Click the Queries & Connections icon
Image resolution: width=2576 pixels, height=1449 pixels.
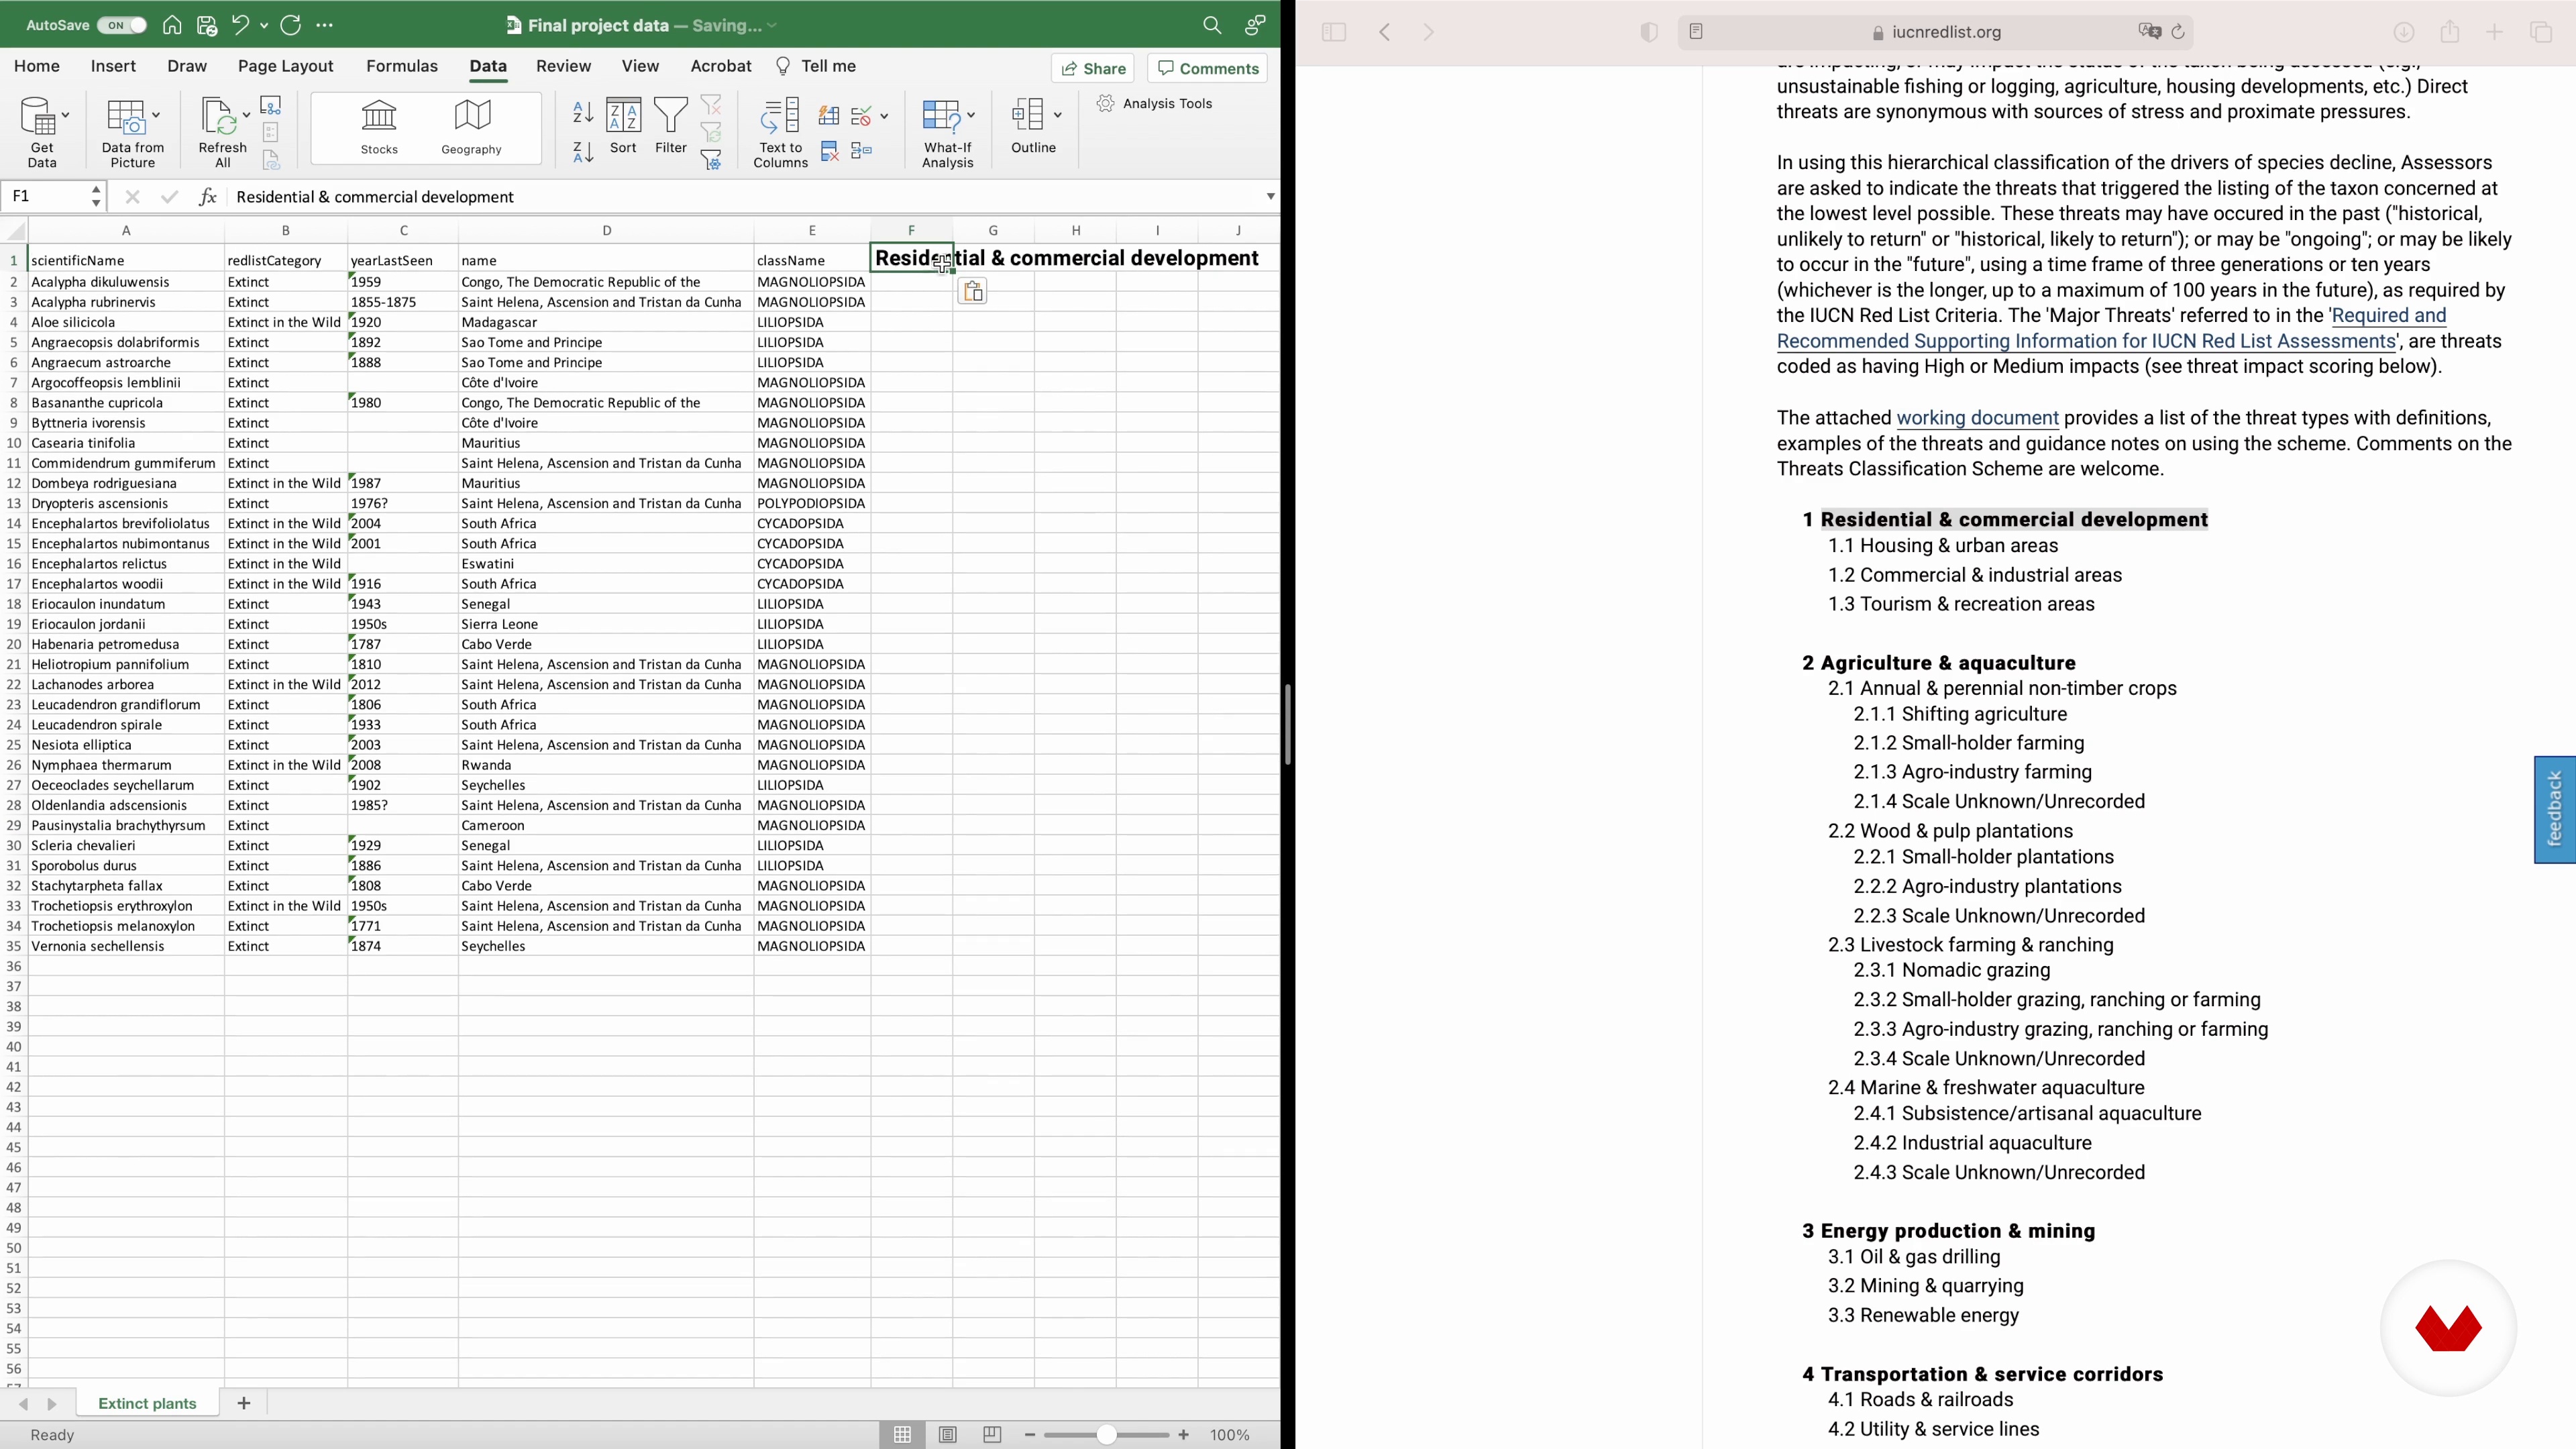pos(271,105)
